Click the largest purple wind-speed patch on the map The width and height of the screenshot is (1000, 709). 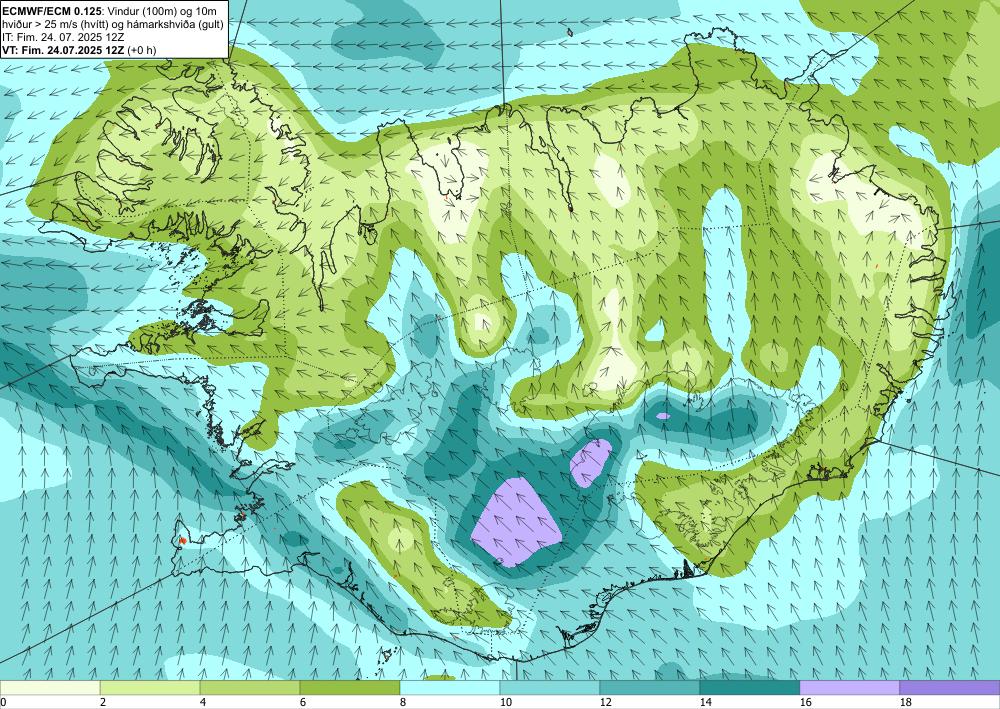click(516, 522)
